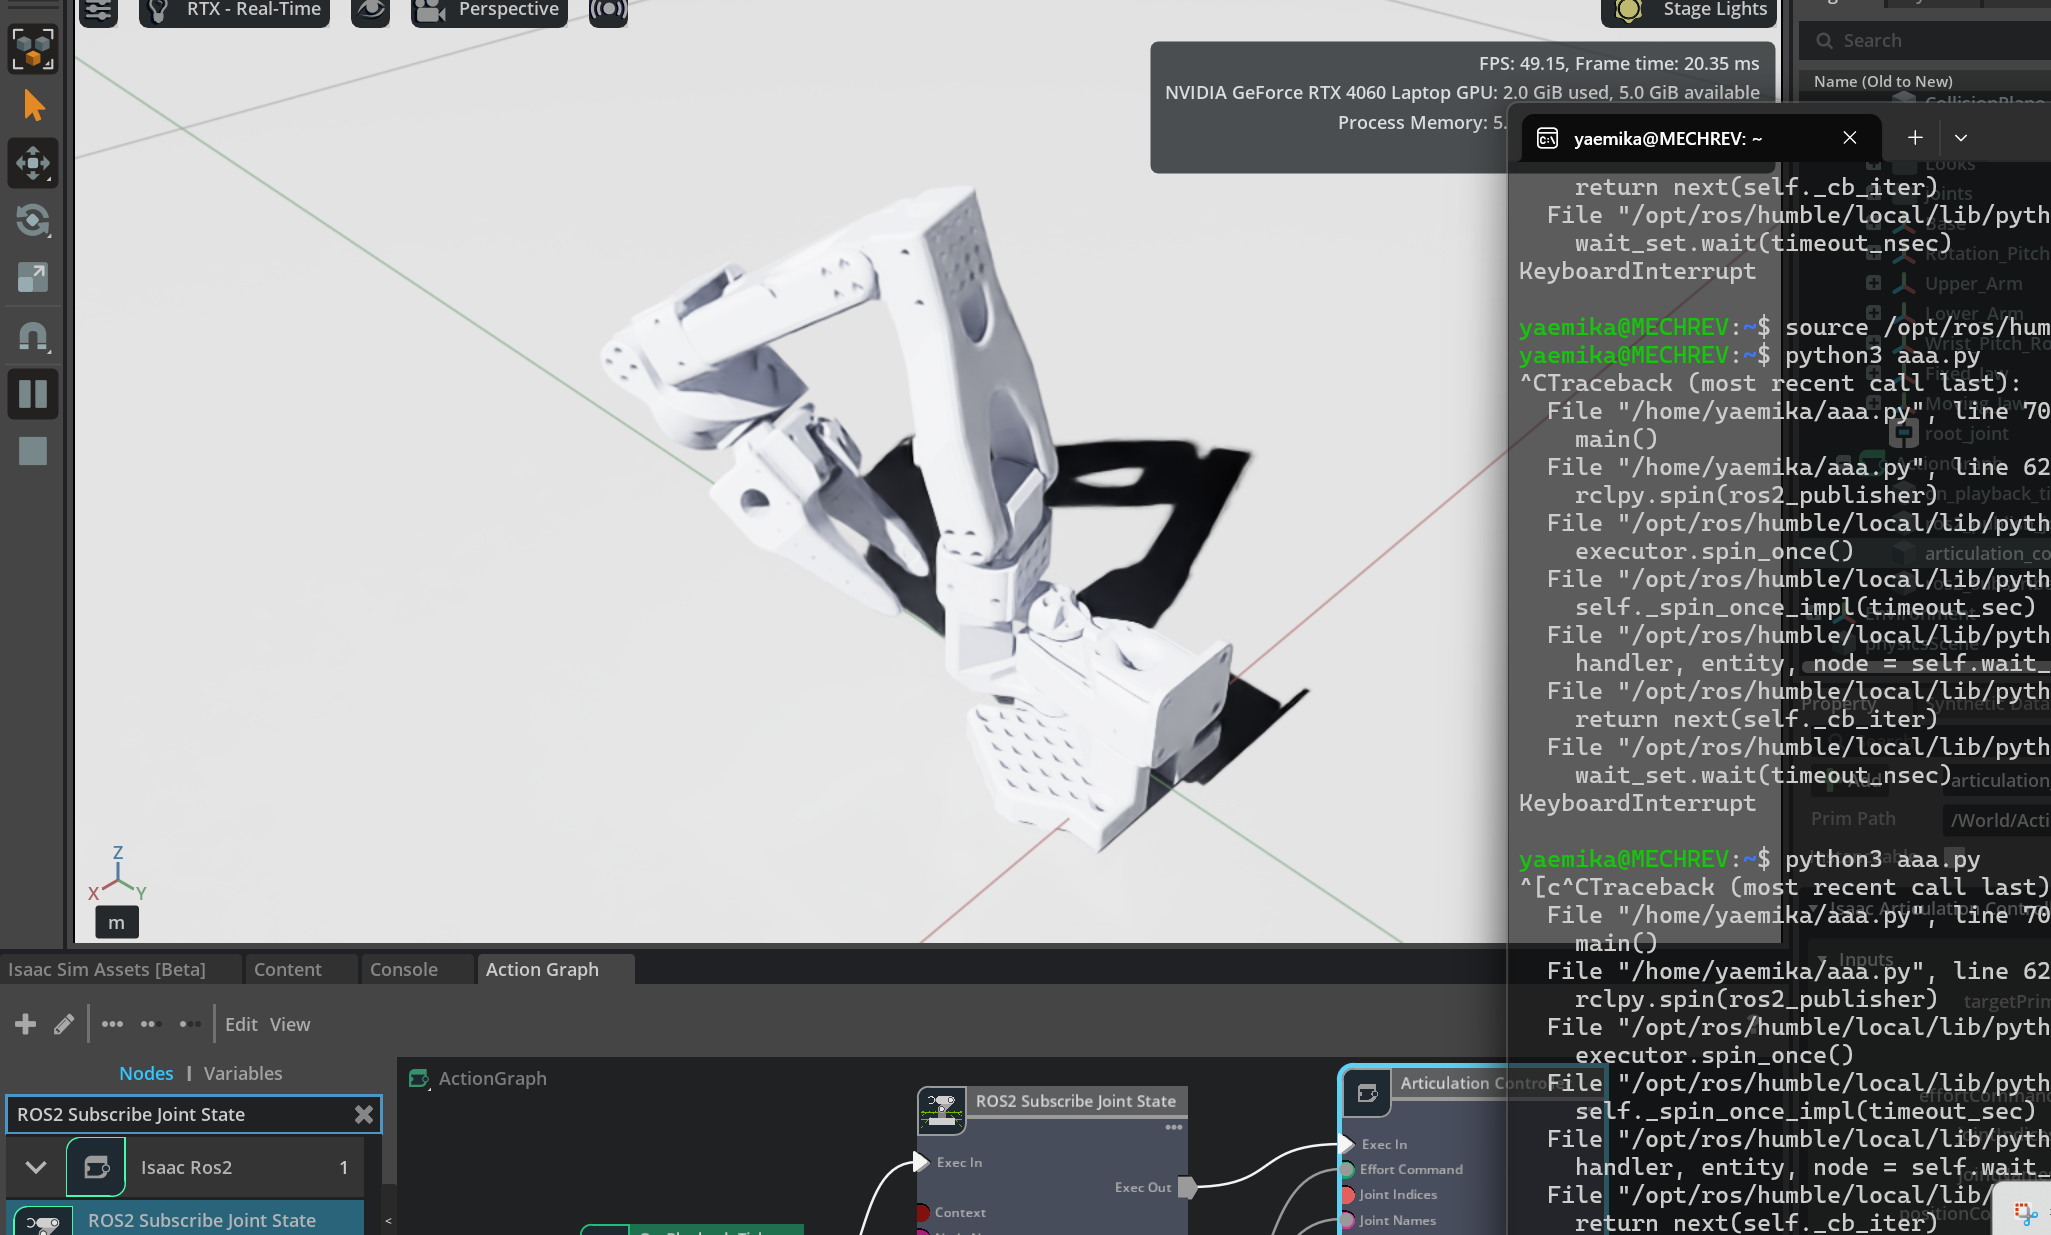Select the selection mode cubes icon

click(x=33, y=49)
